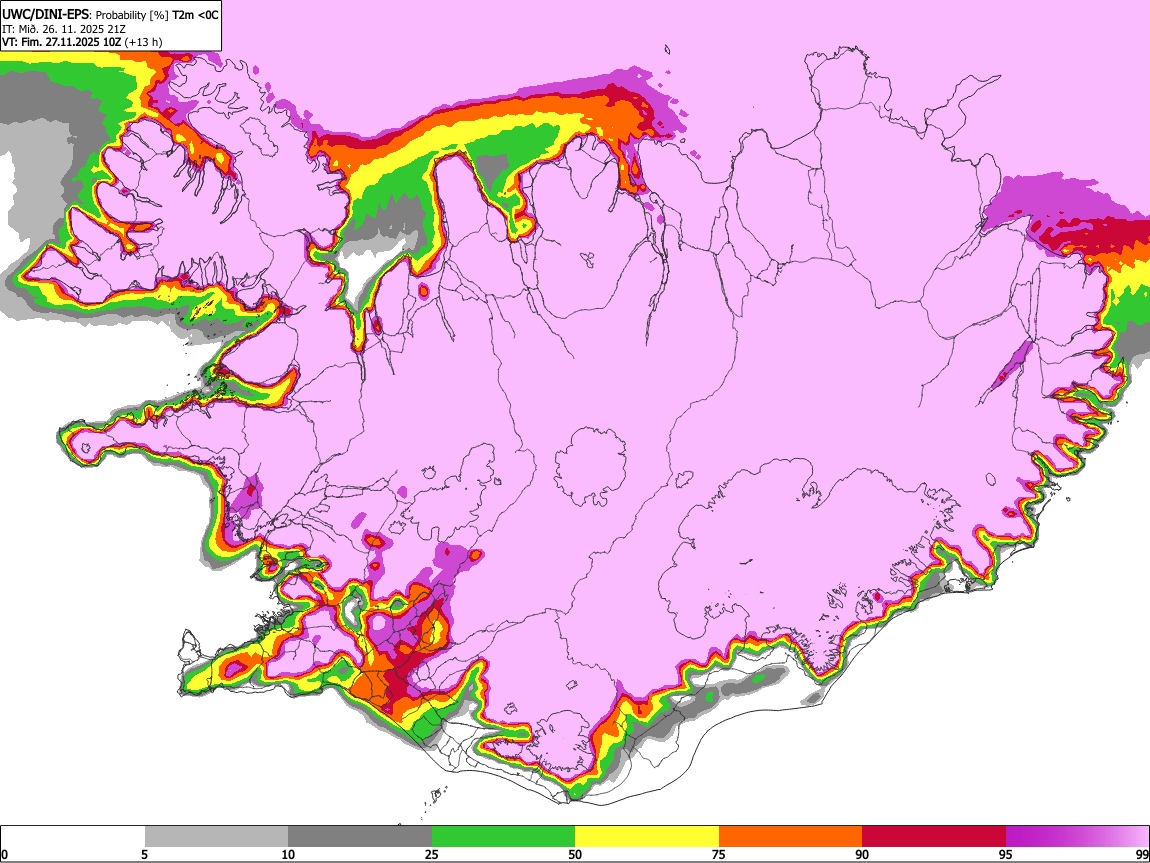Click the white 0–5% legend color segment
The height and width of the screenshot is (863, 1150).
(x=73, y=836)
